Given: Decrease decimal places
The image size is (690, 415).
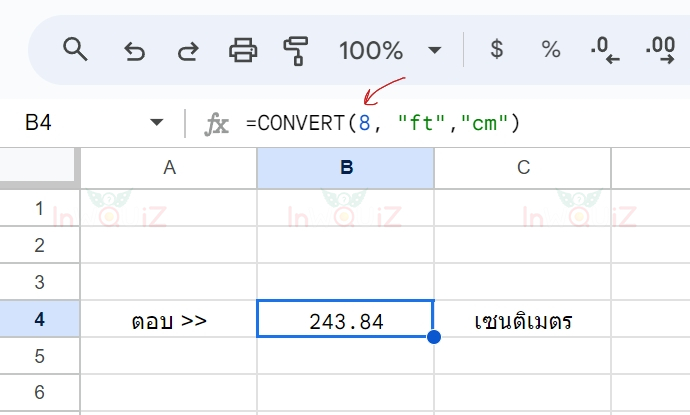Looking at the screenshot, I should pos(605,50).
